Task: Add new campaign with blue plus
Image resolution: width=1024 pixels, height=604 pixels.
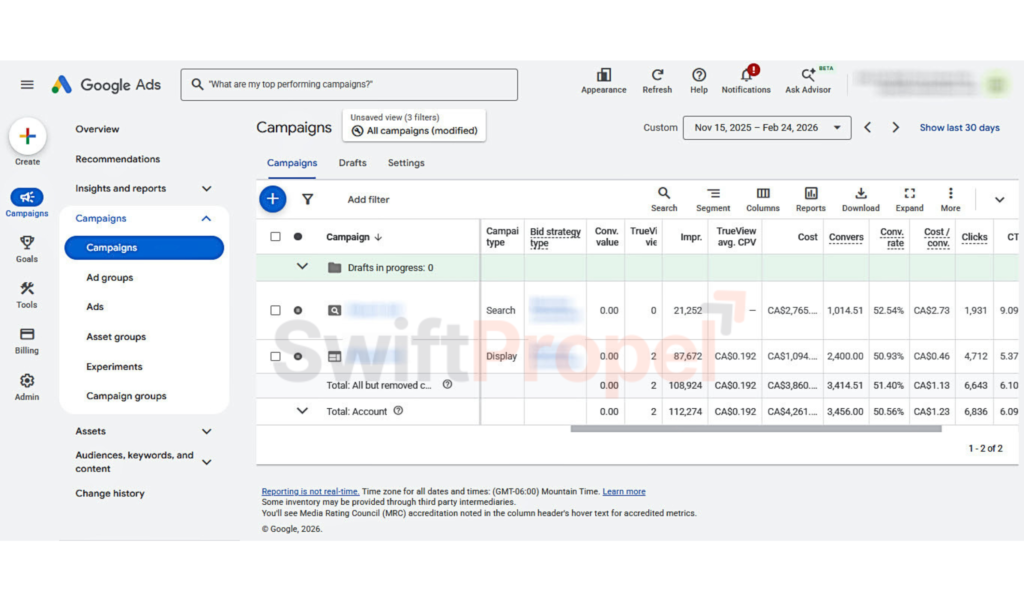Action: 272,199
